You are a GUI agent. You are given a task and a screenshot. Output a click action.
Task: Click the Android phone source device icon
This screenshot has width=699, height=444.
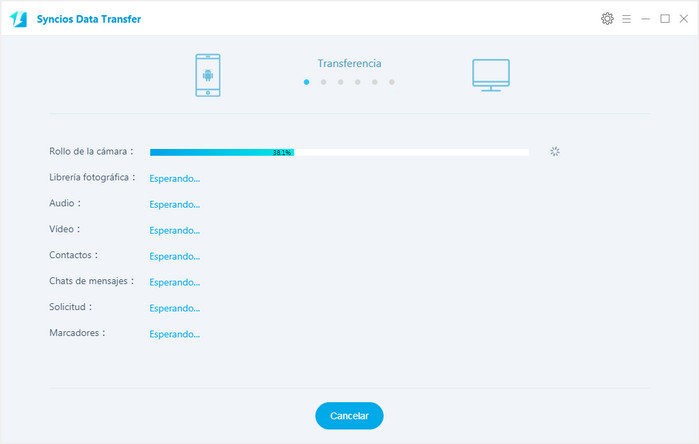click(x=208, y=75)
